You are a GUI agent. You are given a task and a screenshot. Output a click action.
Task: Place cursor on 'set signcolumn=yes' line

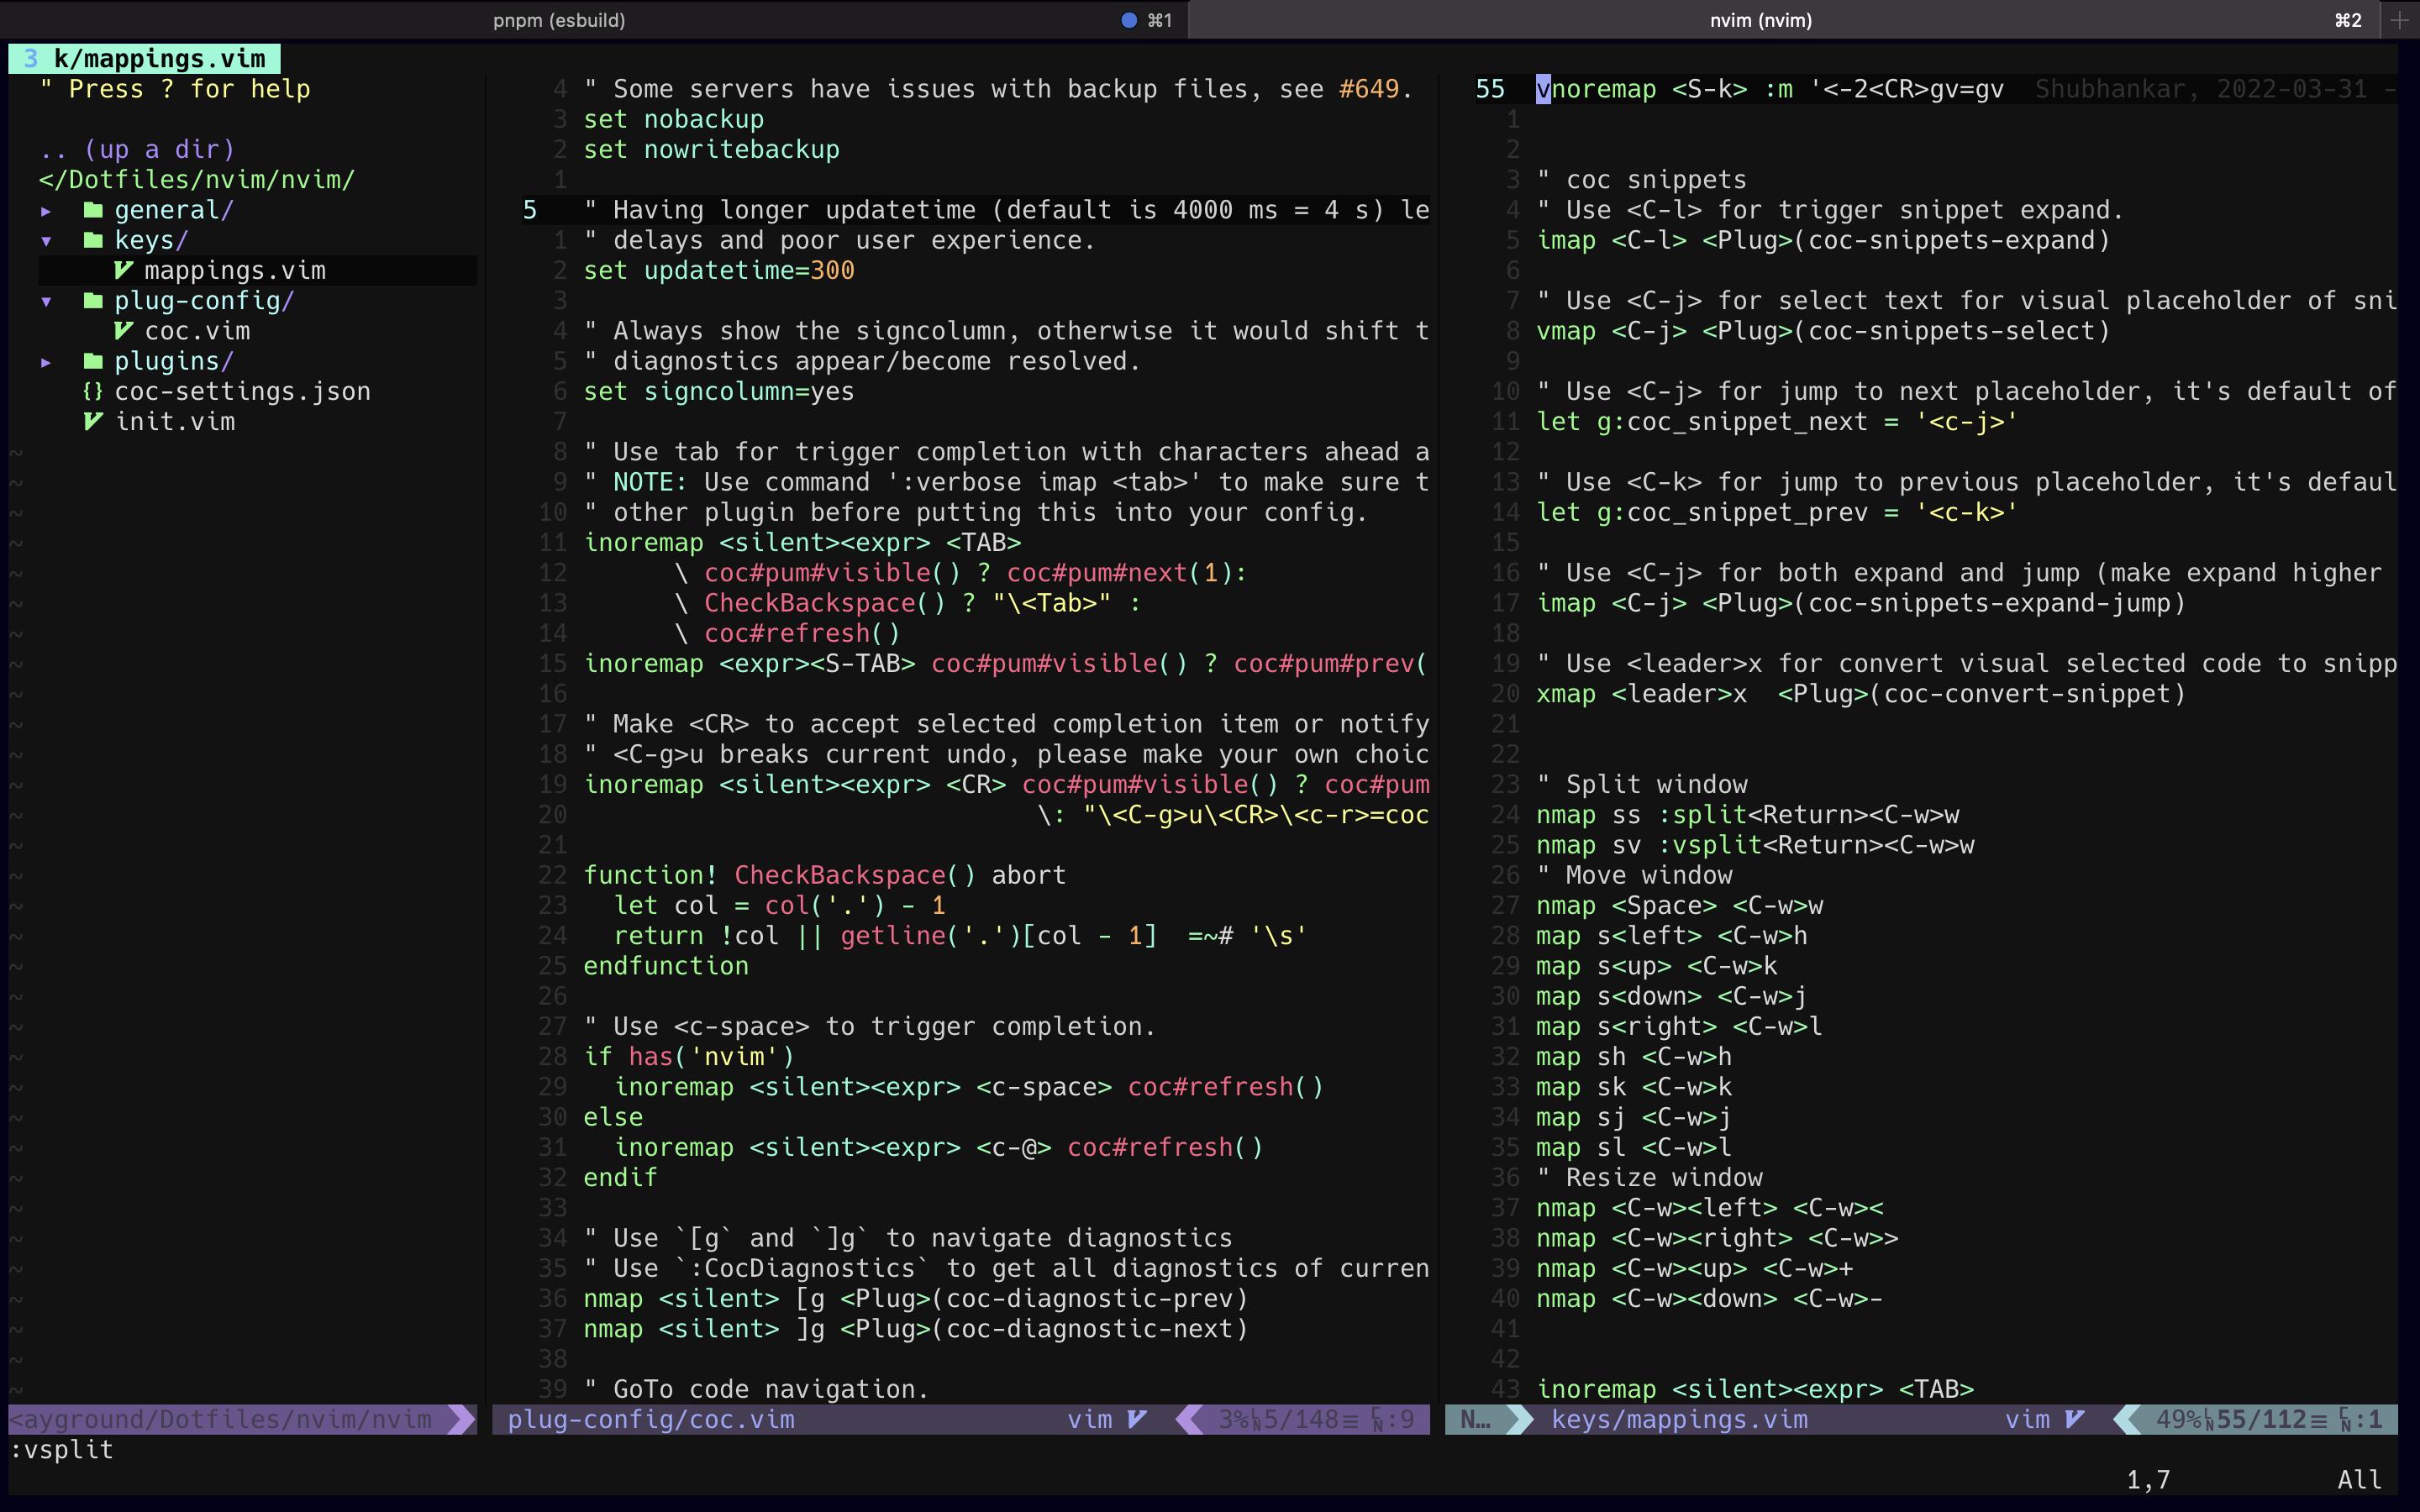pos(719,391)
